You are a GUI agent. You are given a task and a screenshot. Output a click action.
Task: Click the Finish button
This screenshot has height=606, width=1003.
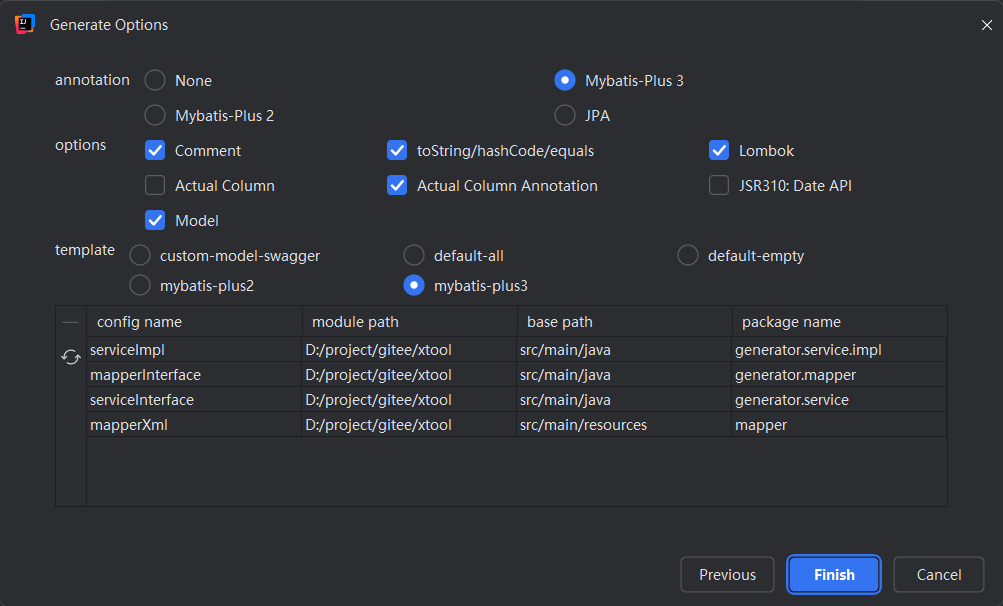click(x=834, y=575)
